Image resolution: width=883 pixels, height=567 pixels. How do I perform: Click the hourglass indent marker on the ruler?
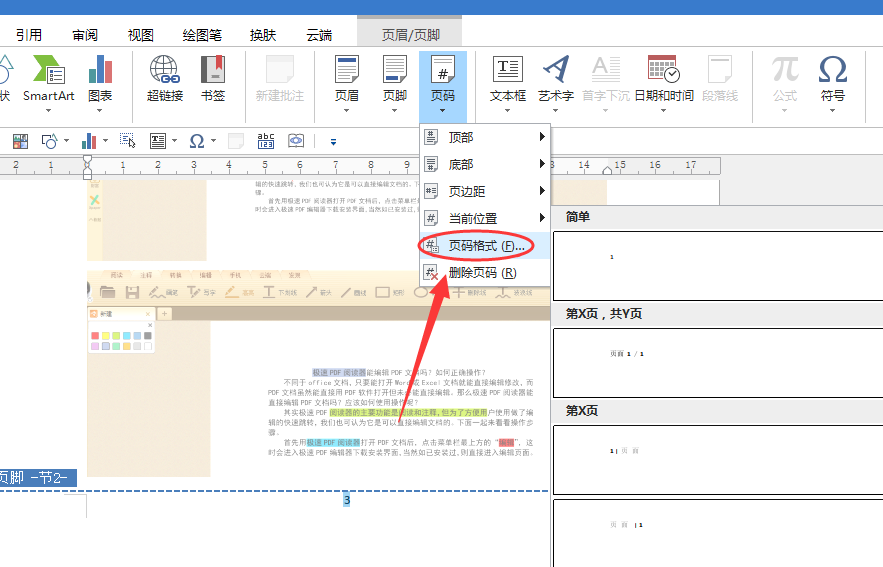(87, 167)
